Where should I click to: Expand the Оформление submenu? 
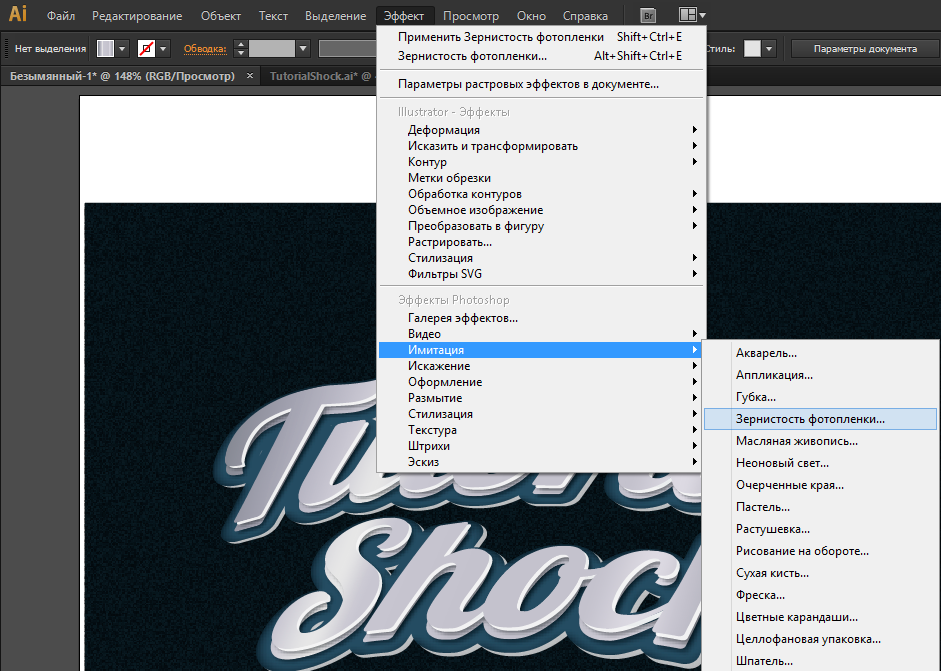[540, 382]
